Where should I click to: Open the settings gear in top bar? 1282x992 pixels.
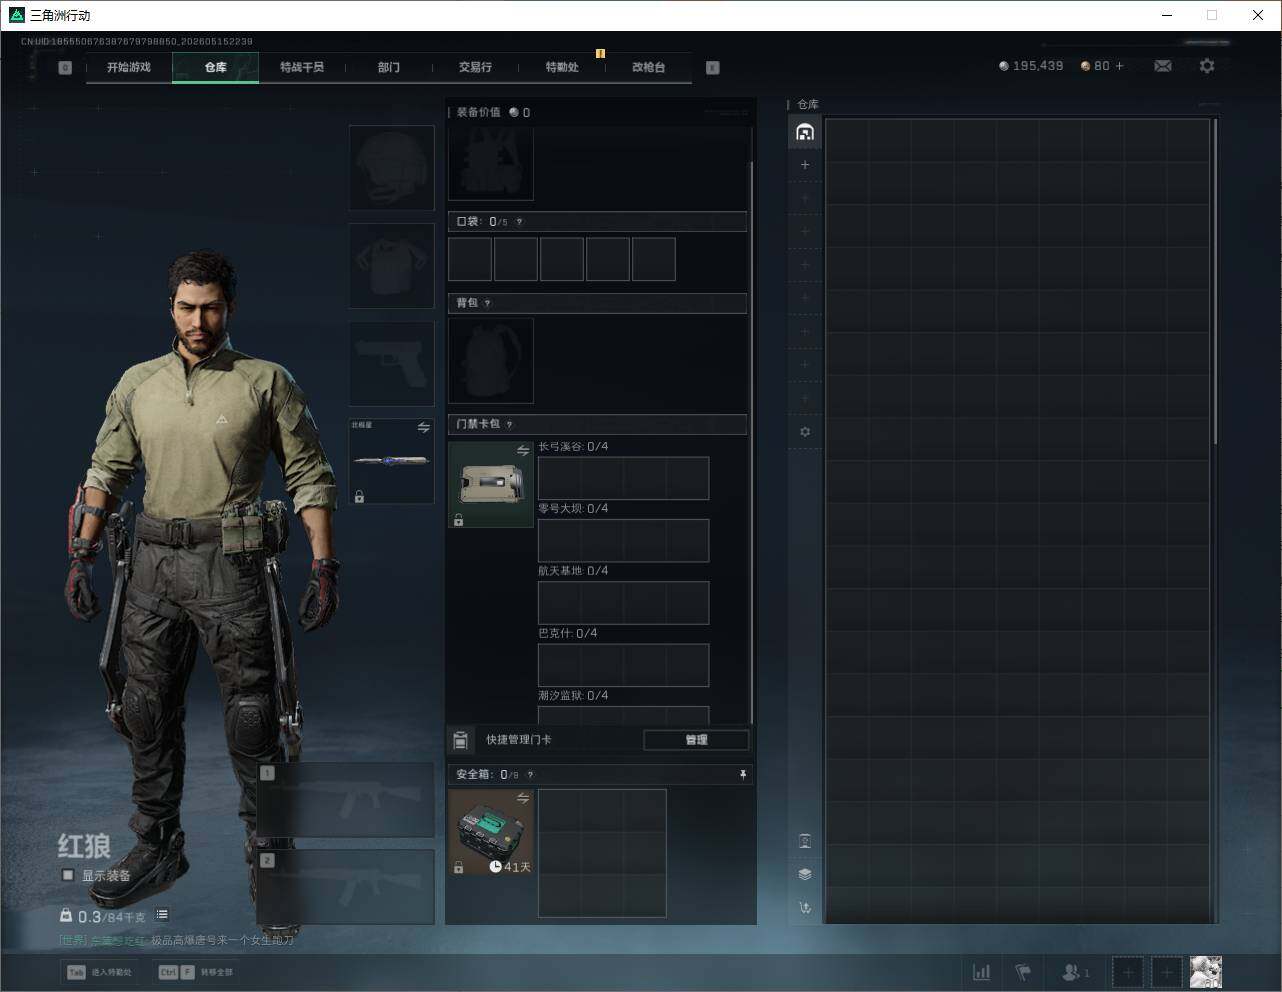[1207, 66]
